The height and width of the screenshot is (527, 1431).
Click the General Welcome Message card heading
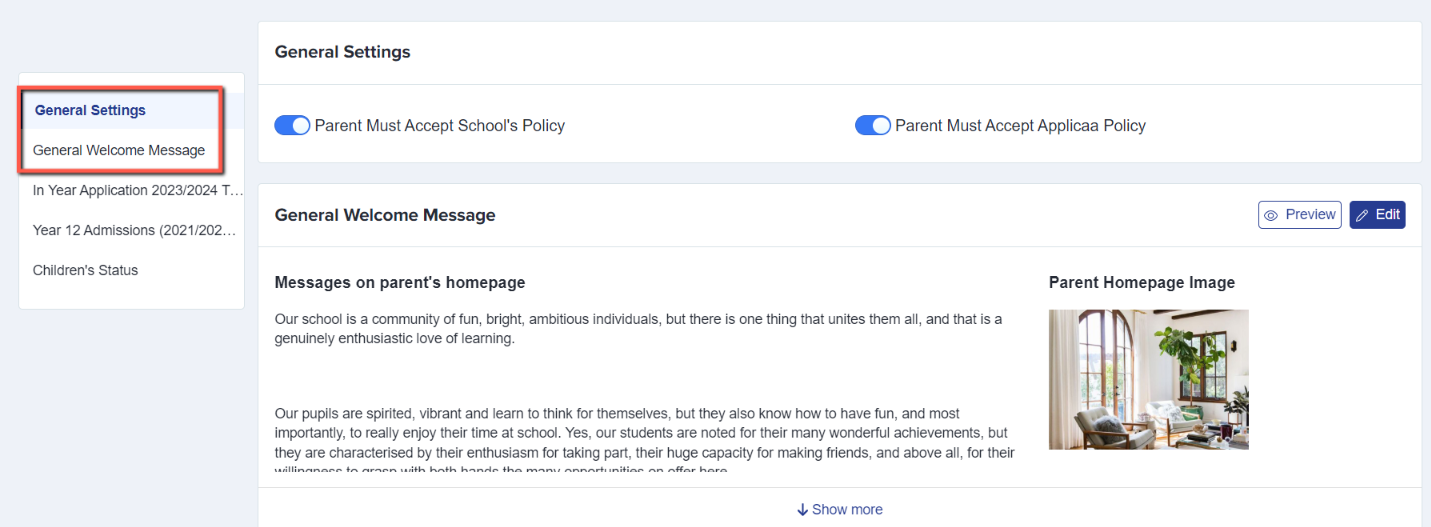pos(385,215)
